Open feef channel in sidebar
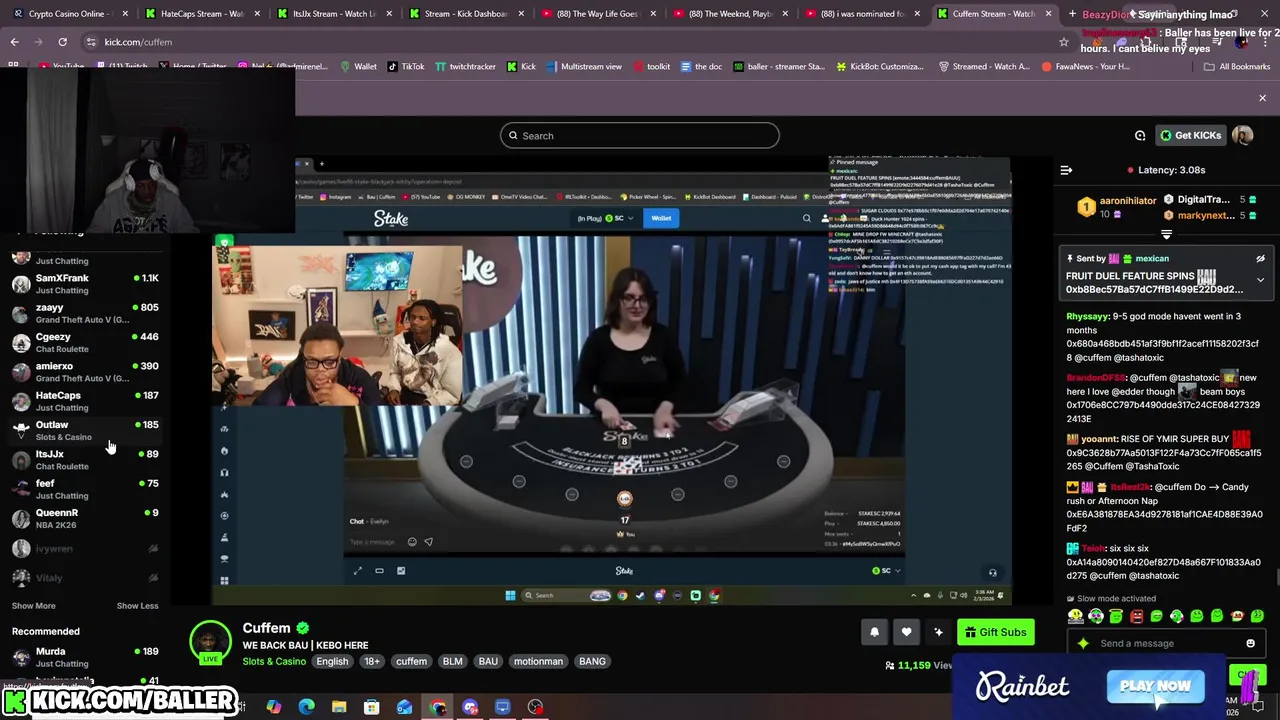Viewport: 1280px width, 720px height. coord(85,489)
